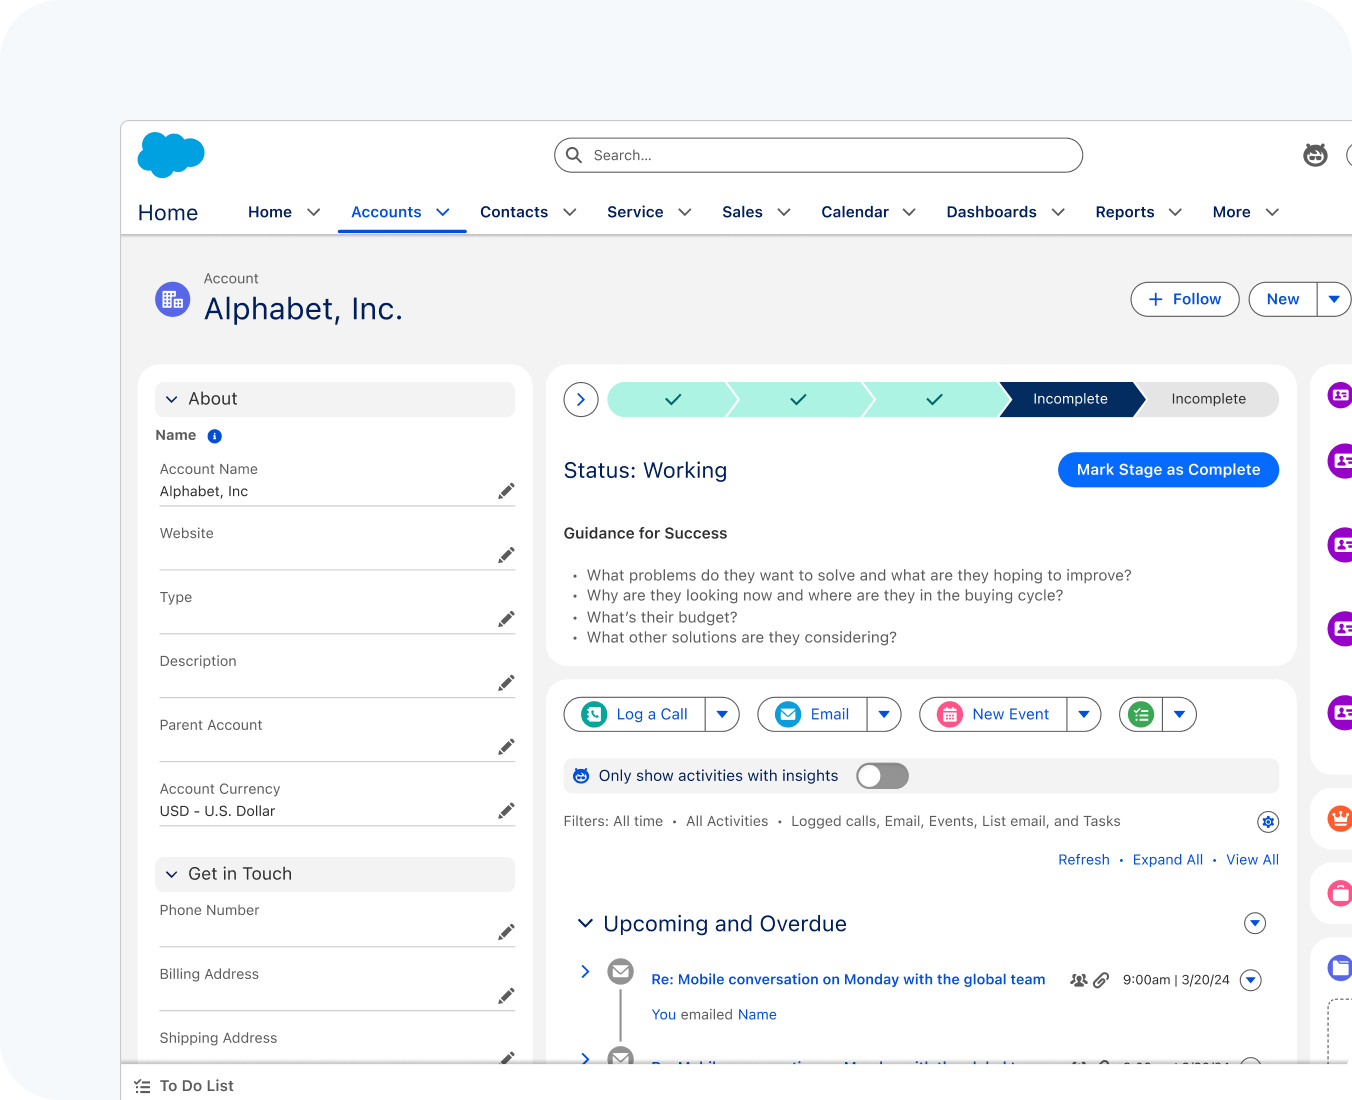Edit the Description field pencil
Screen dimensions: 1352x1100
[506, 683]
